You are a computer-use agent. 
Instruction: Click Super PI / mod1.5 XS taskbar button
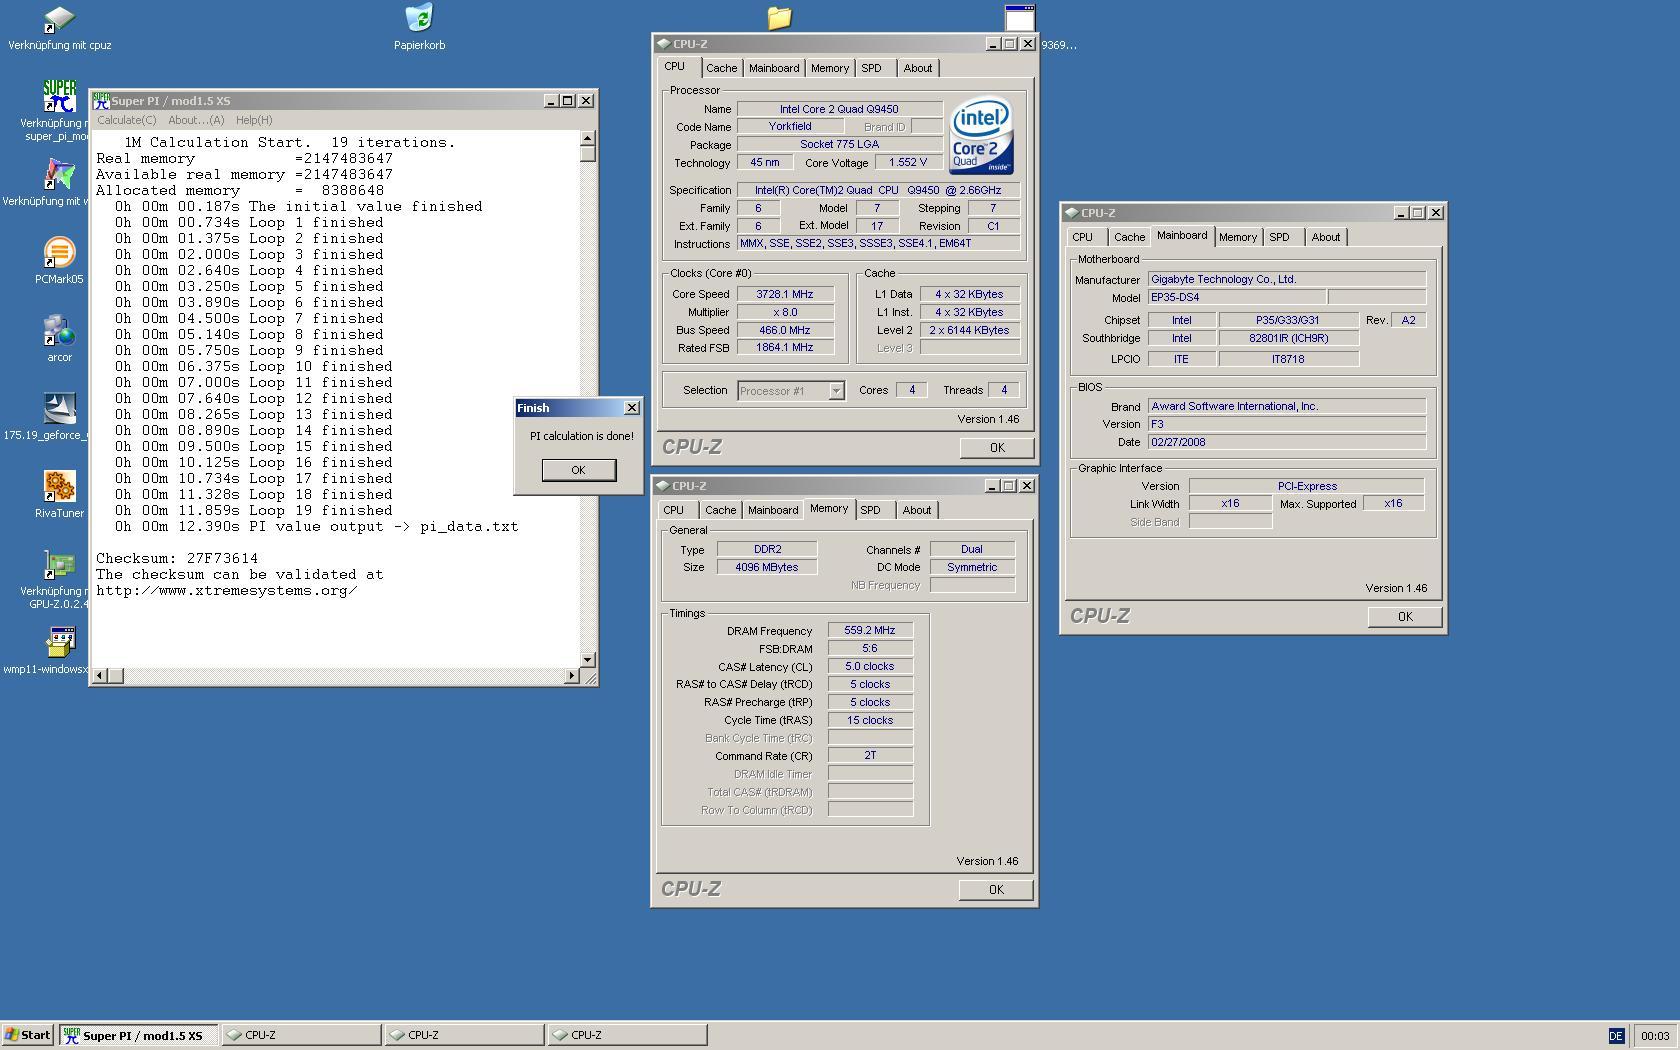point(138,1035)
